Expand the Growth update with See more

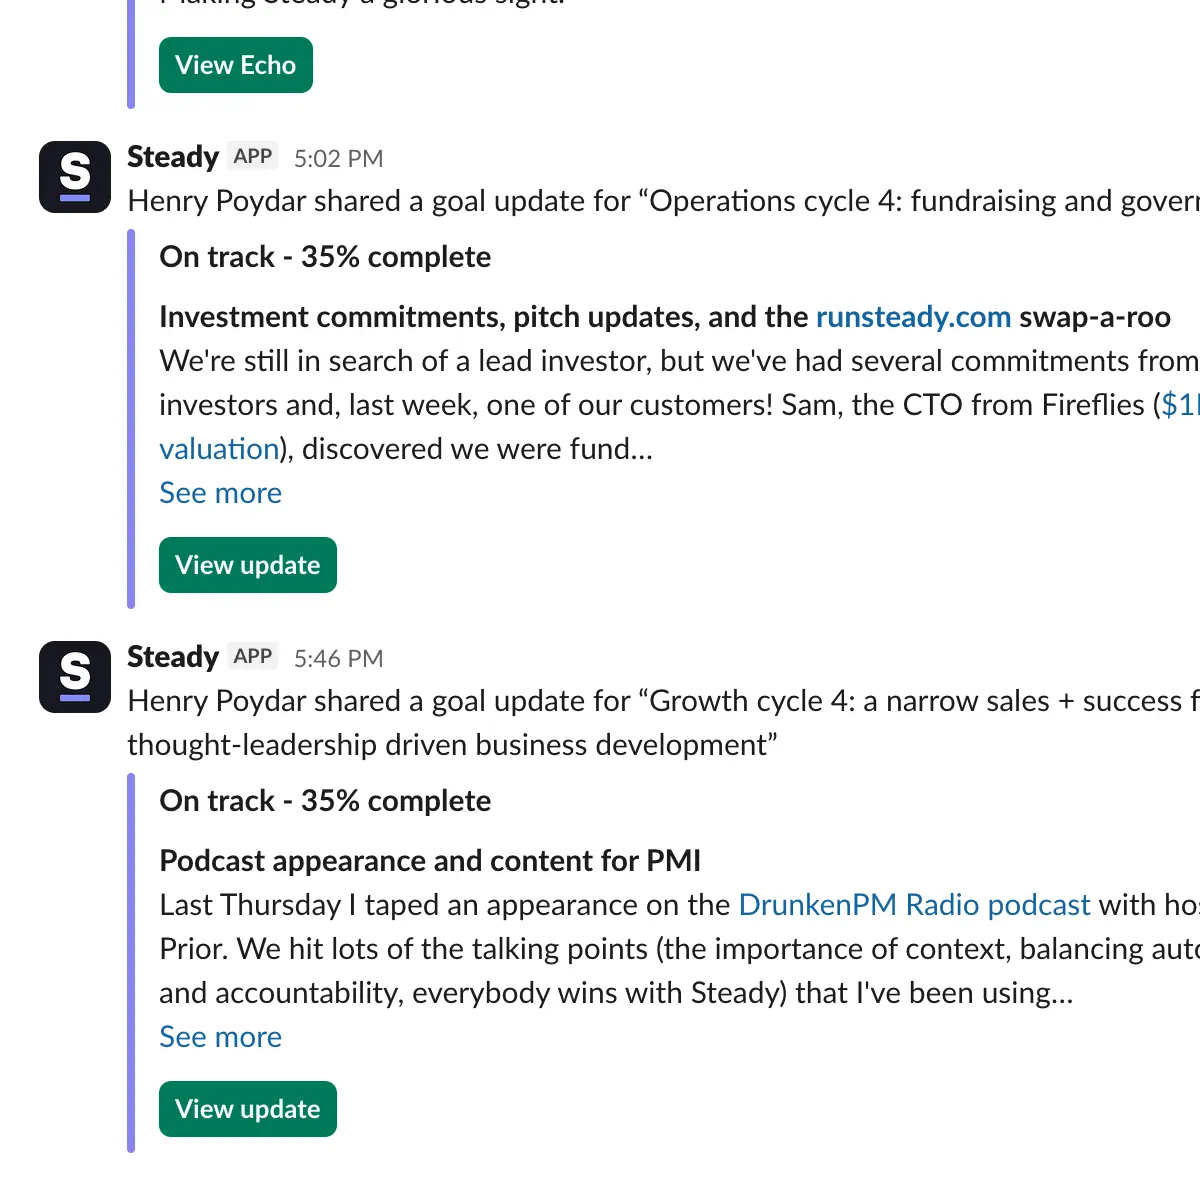(220, 1037)
